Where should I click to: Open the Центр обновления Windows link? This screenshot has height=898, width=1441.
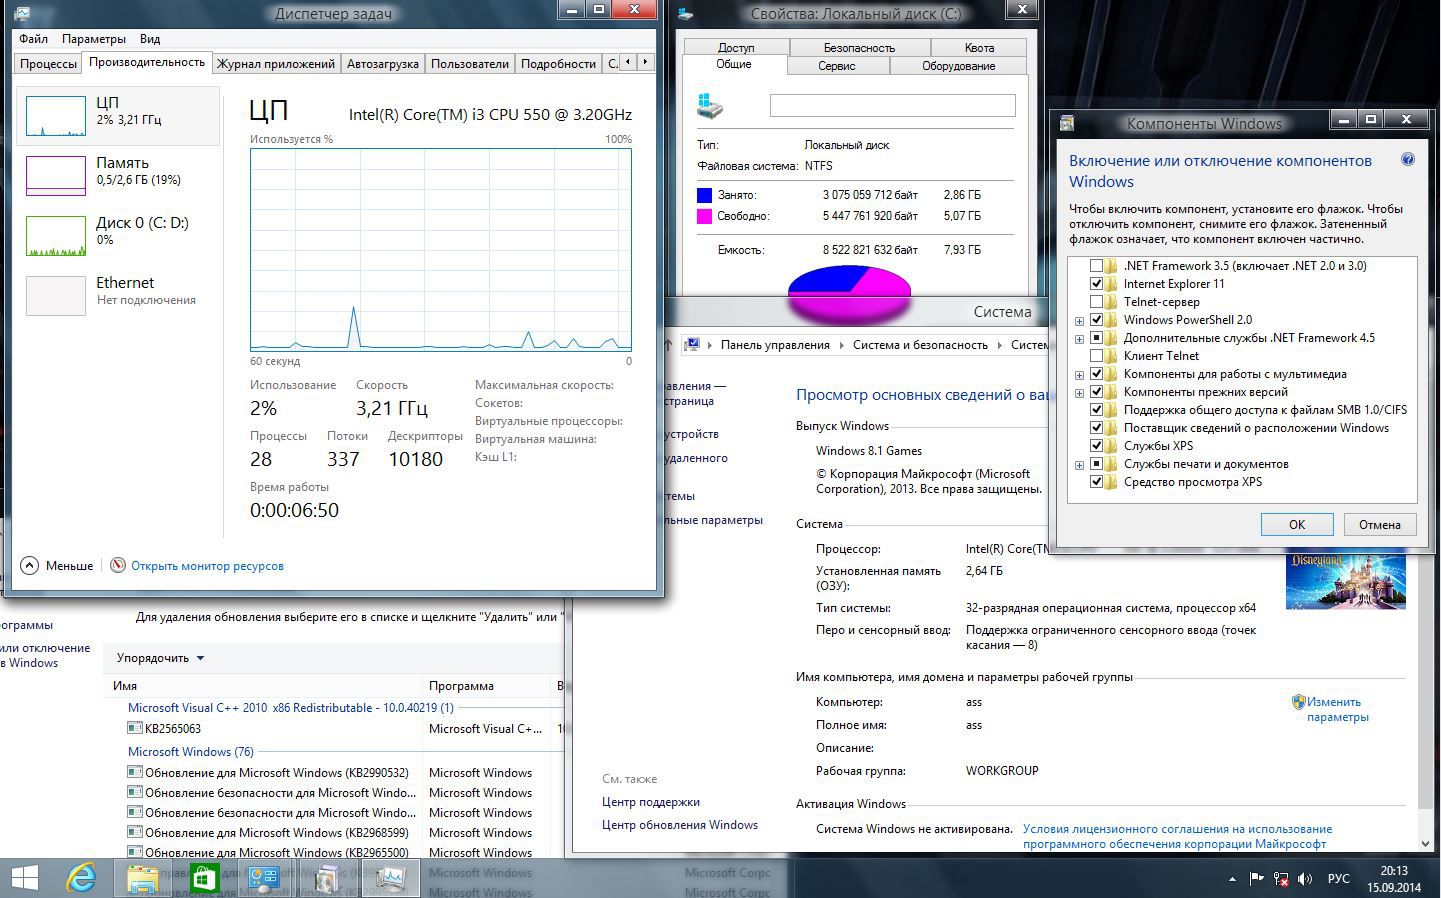(680, 825)
